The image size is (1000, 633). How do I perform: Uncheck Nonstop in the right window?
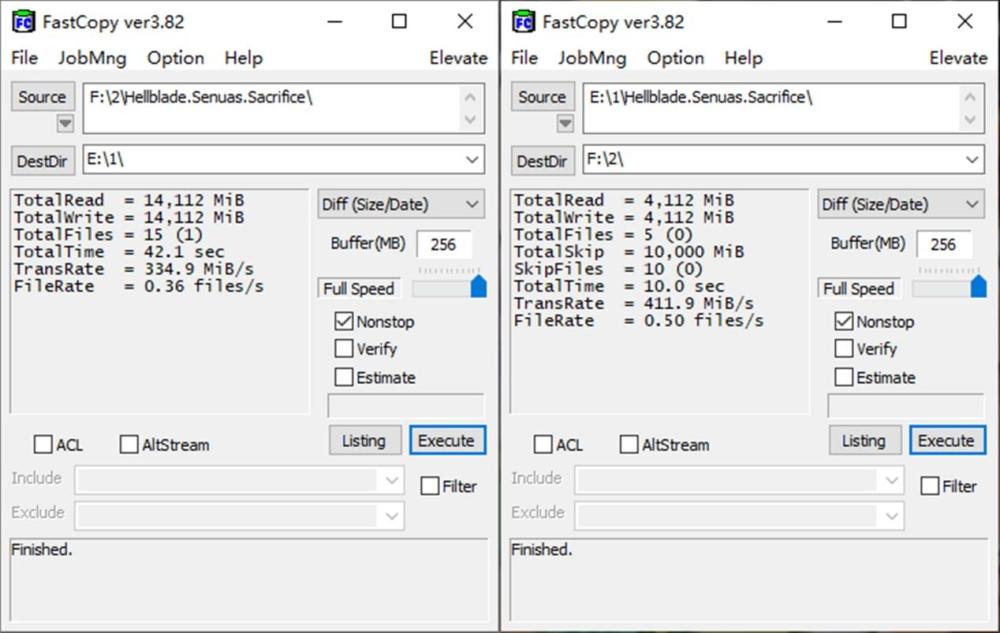pos(844,321)
